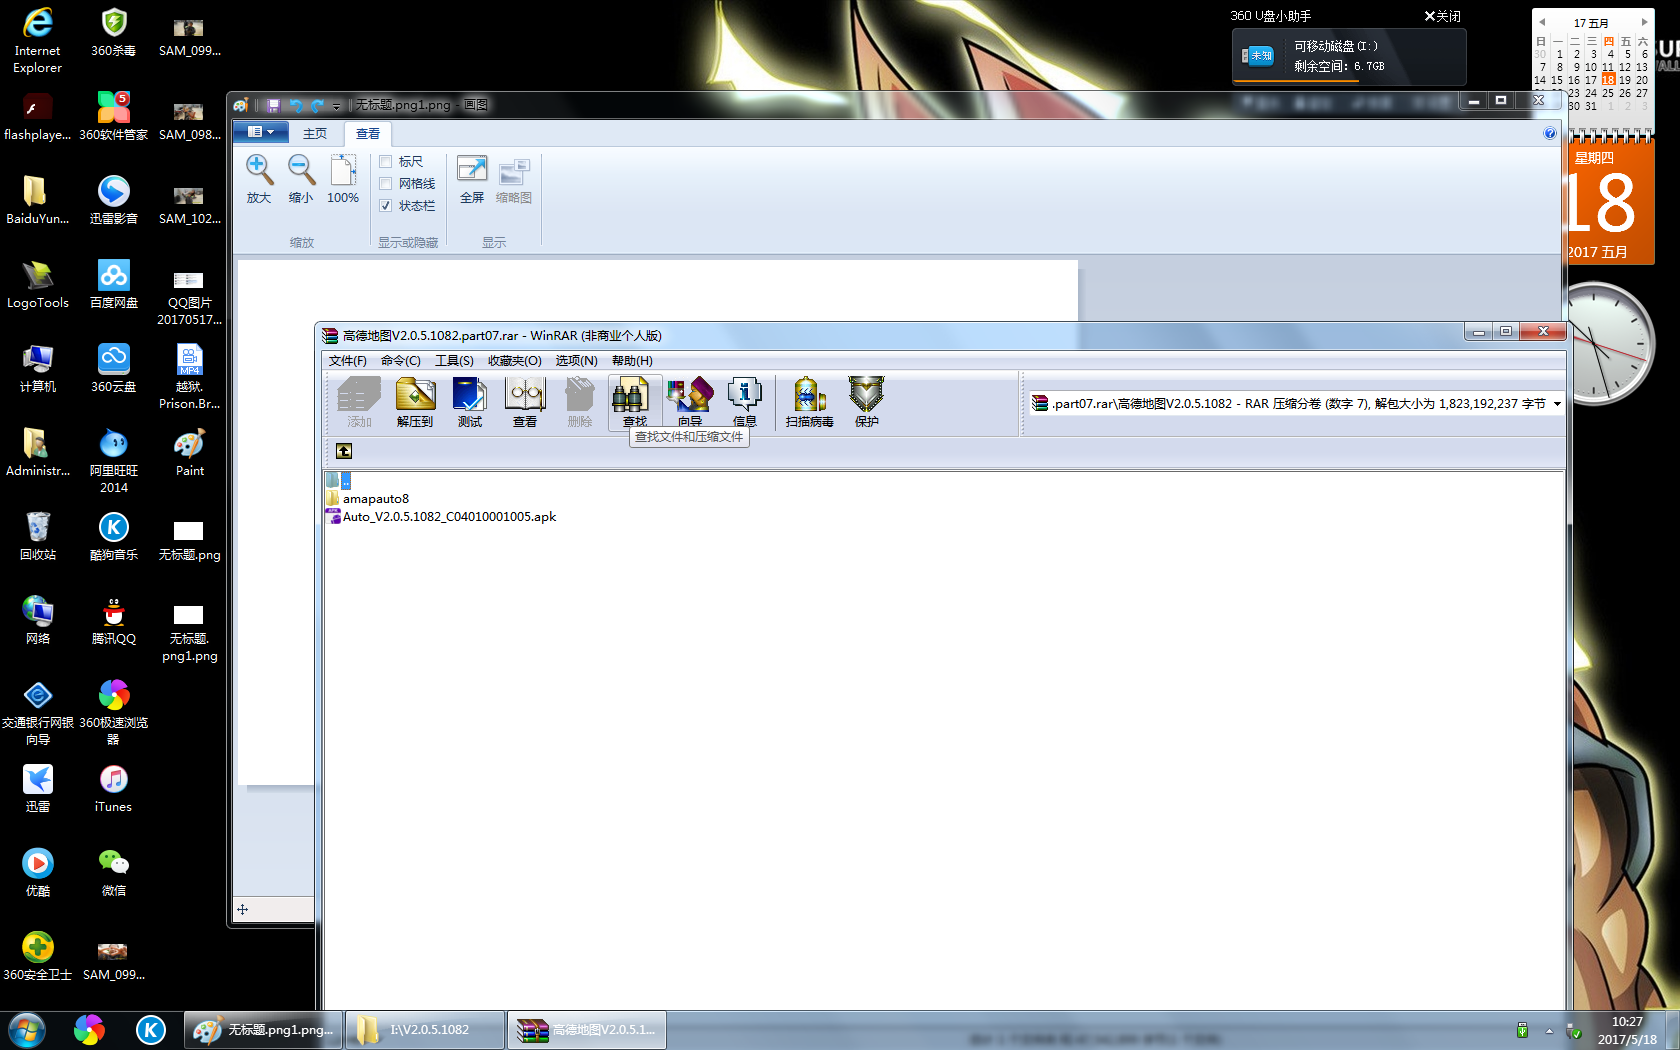Click the WinRAR View (查看) icon
Viewport: 1680px width, 1050px height.
[x=524, y=402]
